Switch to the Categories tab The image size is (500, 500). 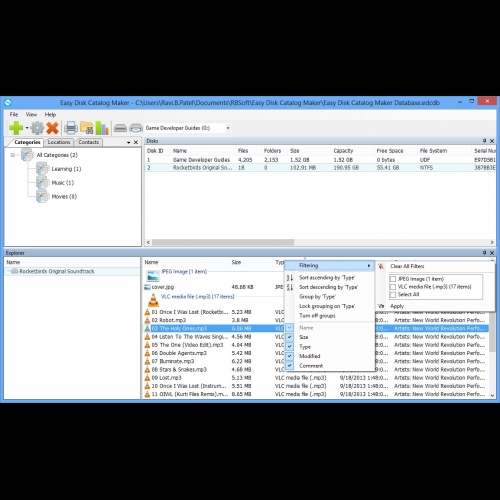tap(27, 142)
